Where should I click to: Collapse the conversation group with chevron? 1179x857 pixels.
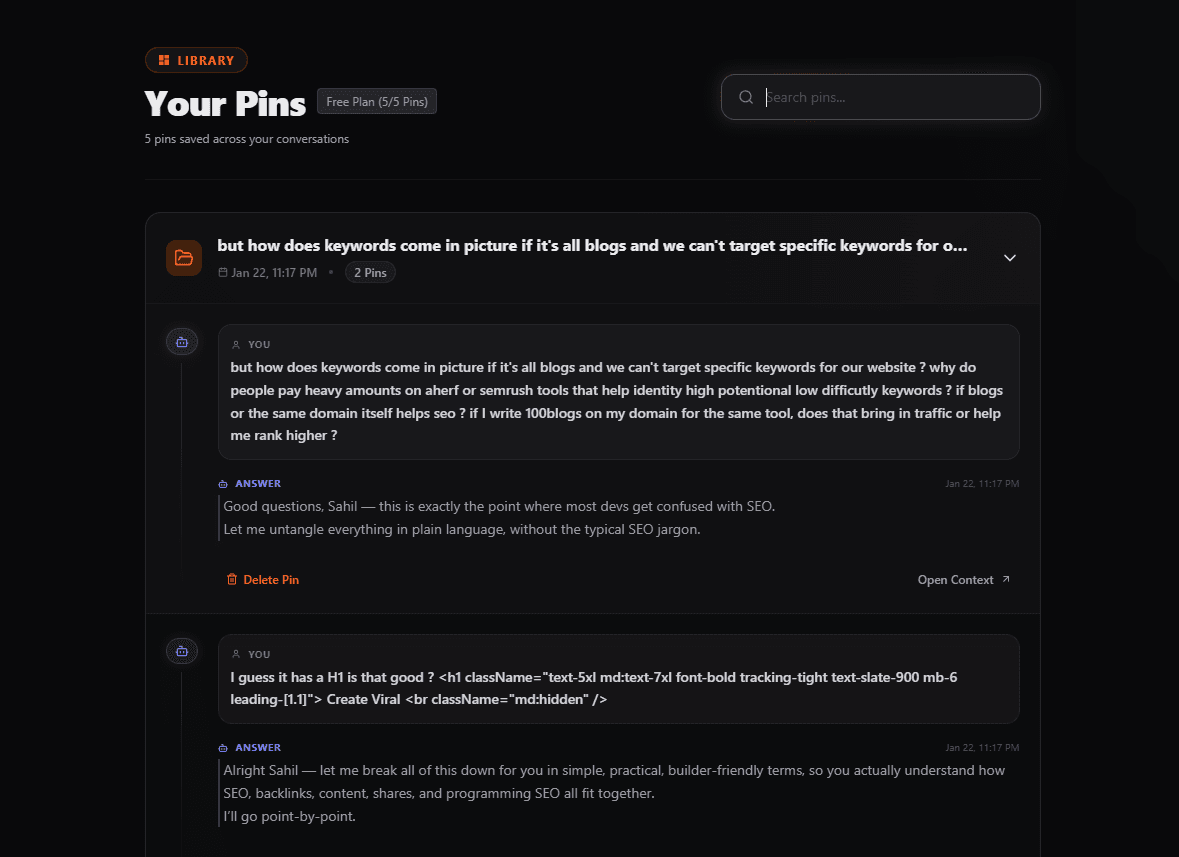coord(1010,258)
